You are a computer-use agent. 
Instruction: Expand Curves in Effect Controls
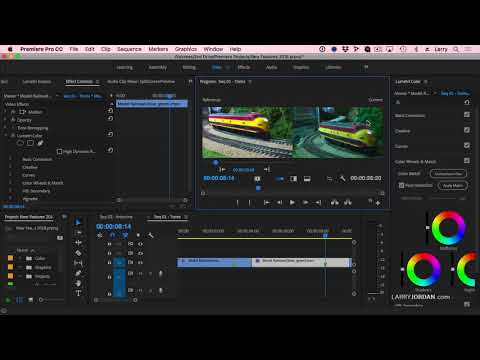[x=10, y=175]
